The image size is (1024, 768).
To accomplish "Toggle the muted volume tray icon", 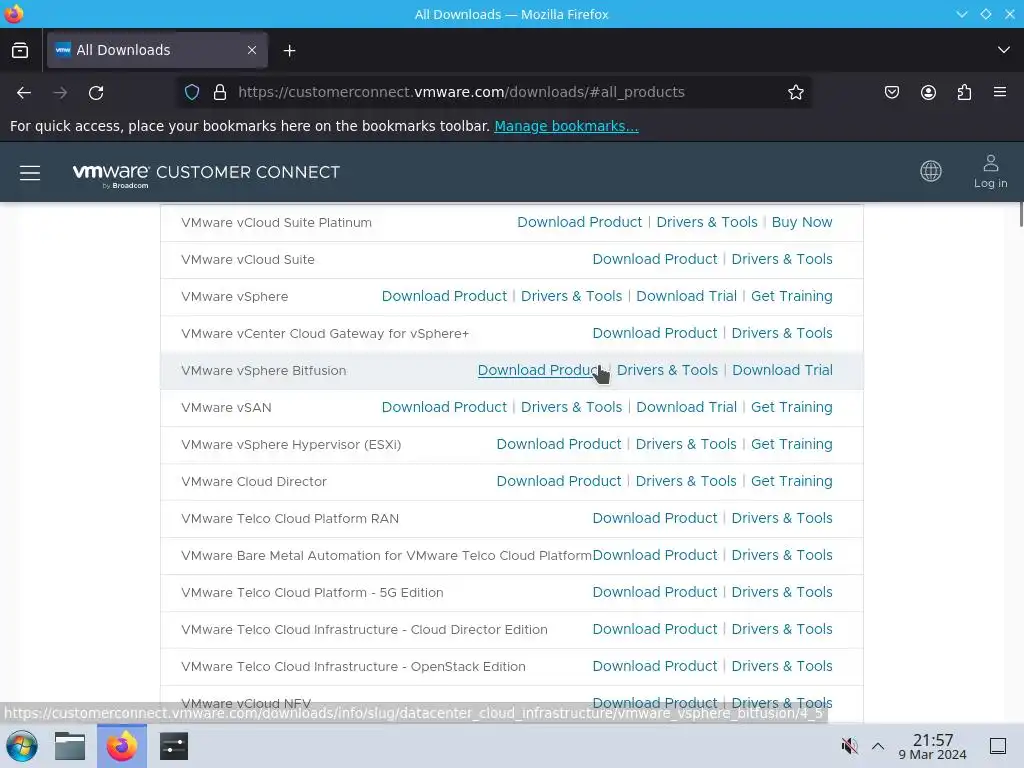I will pyautogui.click(x=850, y=746).
